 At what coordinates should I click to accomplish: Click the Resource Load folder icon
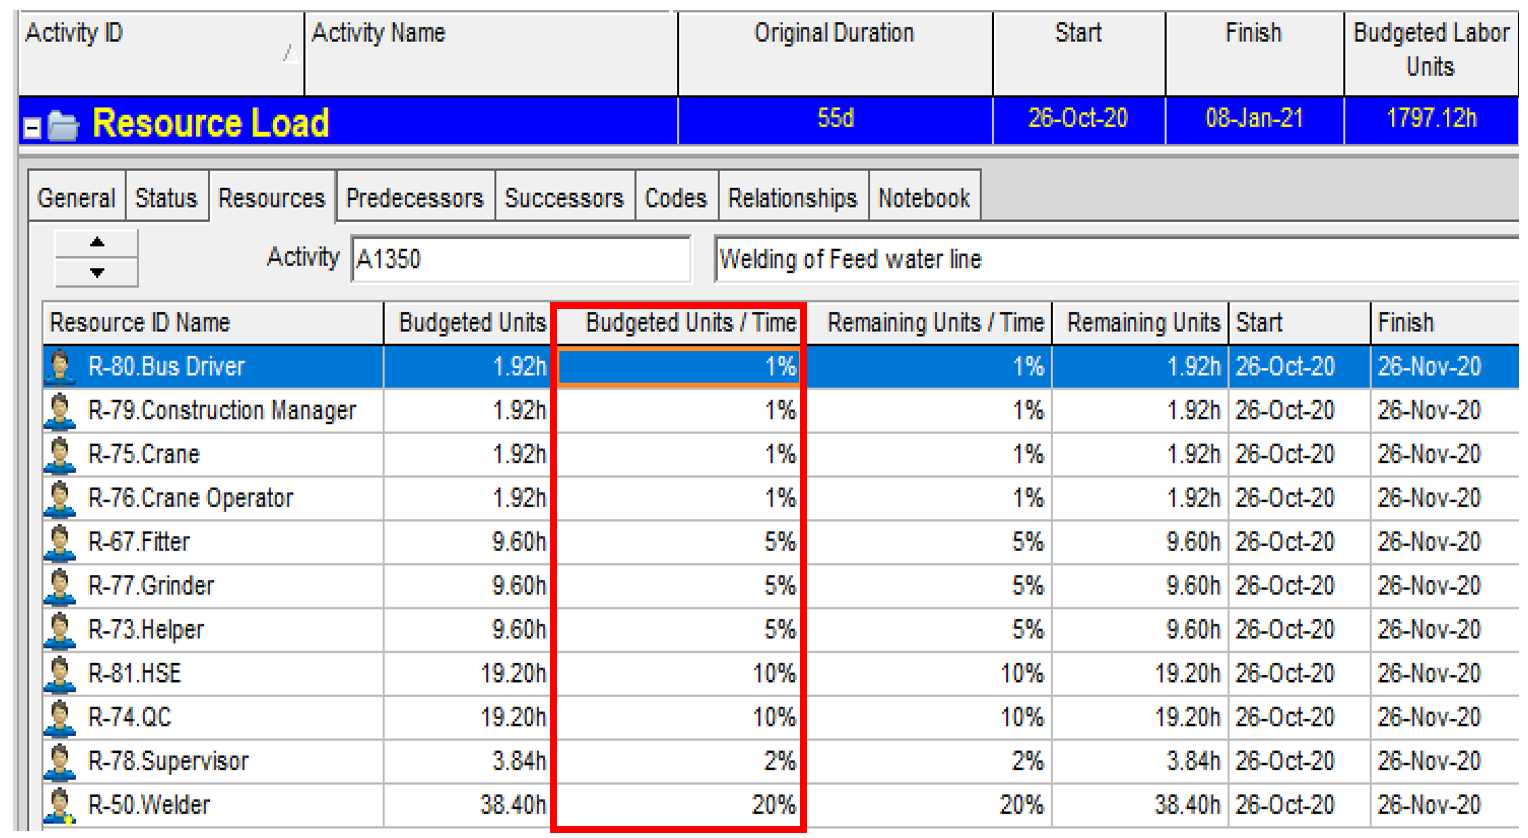click(65, 122)
